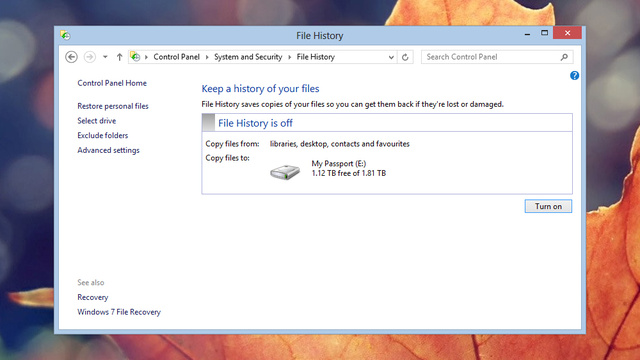
Task: Click the File History title bar icon
Action: coord(65,36)
